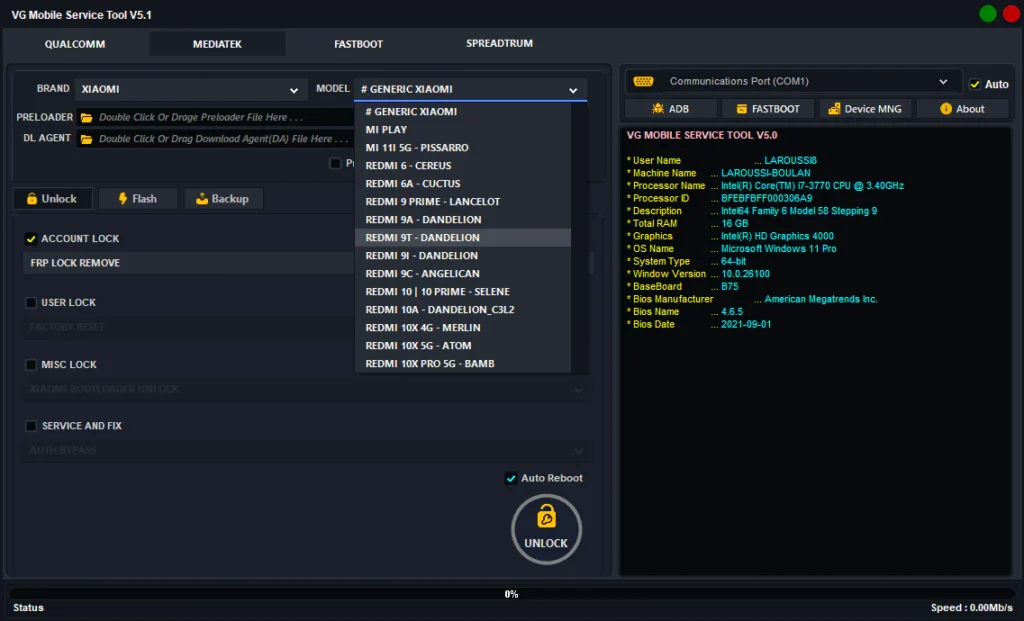Click the red close circle icon

pos(1011,14)
